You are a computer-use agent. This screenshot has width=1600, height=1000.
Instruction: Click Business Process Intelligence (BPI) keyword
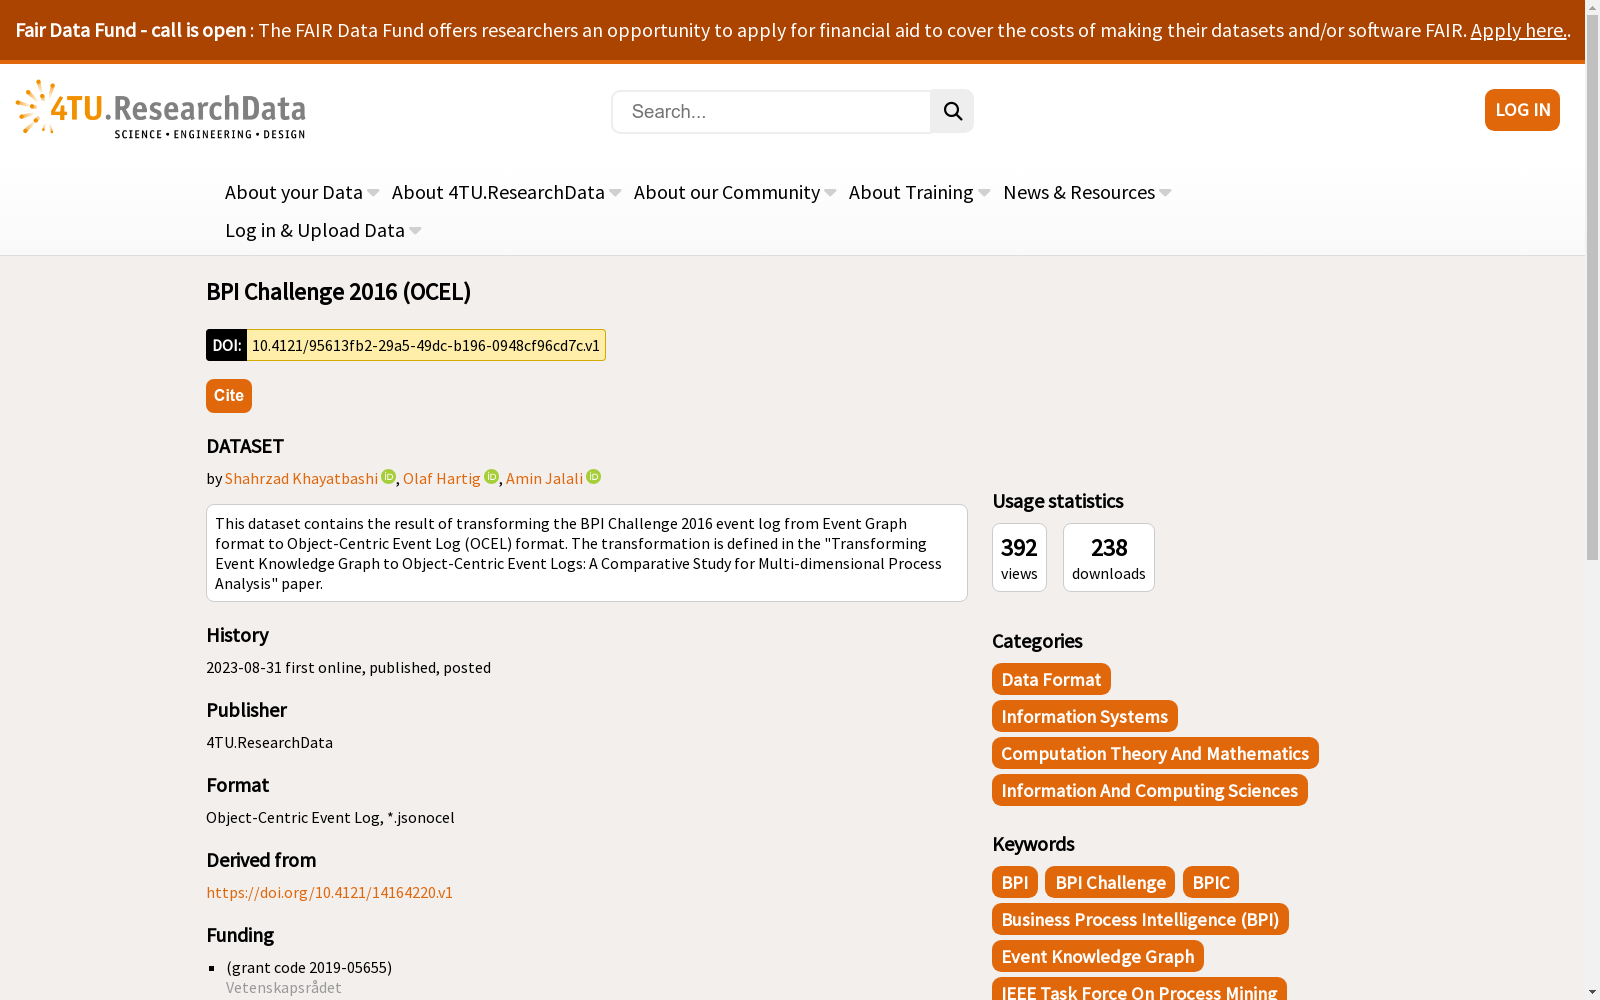point(1140,919)
